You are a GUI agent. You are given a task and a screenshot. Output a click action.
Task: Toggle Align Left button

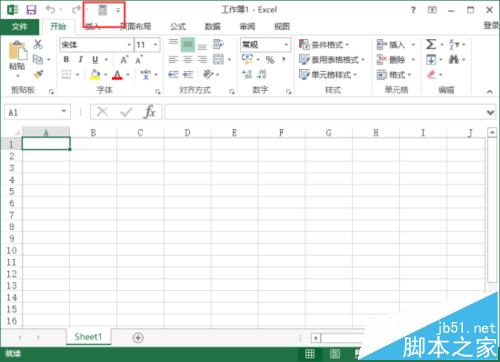(x=173, y=60)
